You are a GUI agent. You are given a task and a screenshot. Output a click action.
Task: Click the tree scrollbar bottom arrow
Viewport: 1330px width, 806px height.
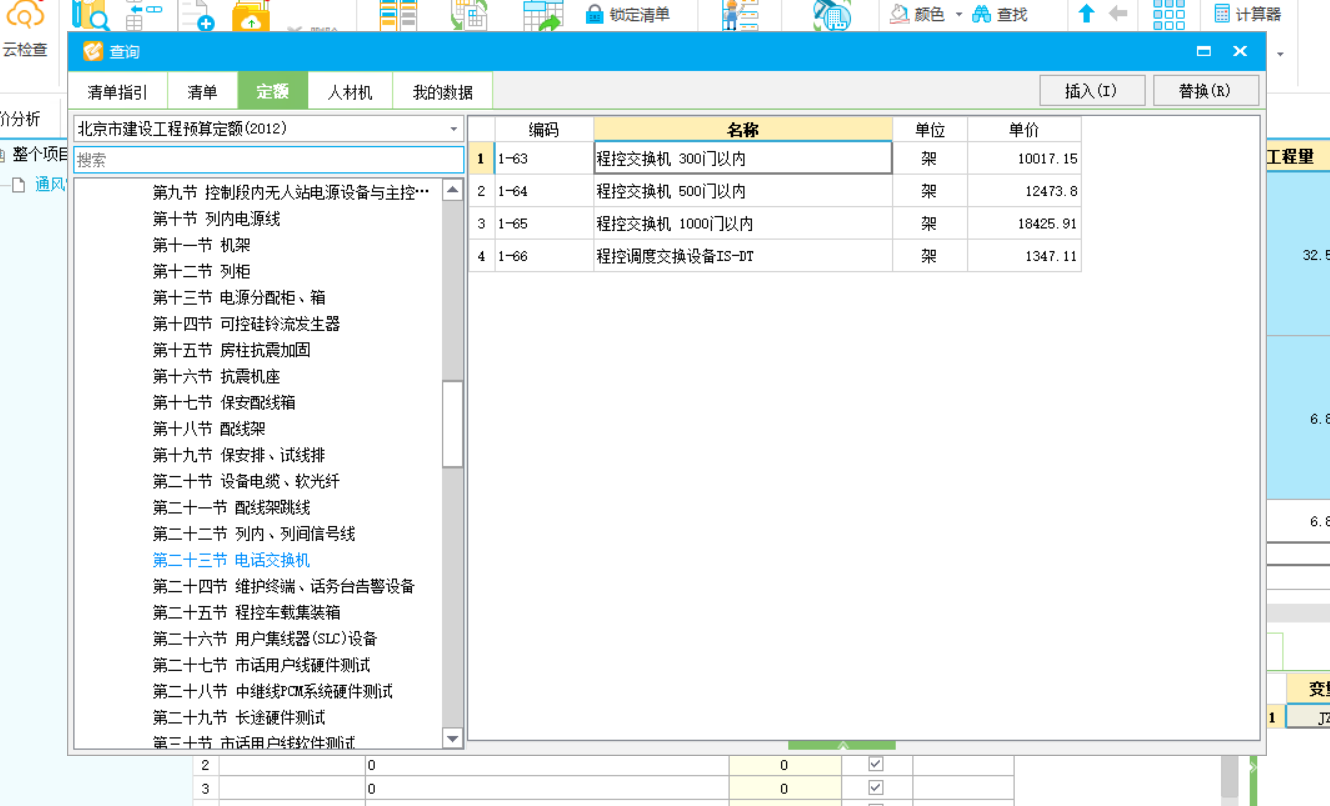pyautogui.click(x=452, y=739)
